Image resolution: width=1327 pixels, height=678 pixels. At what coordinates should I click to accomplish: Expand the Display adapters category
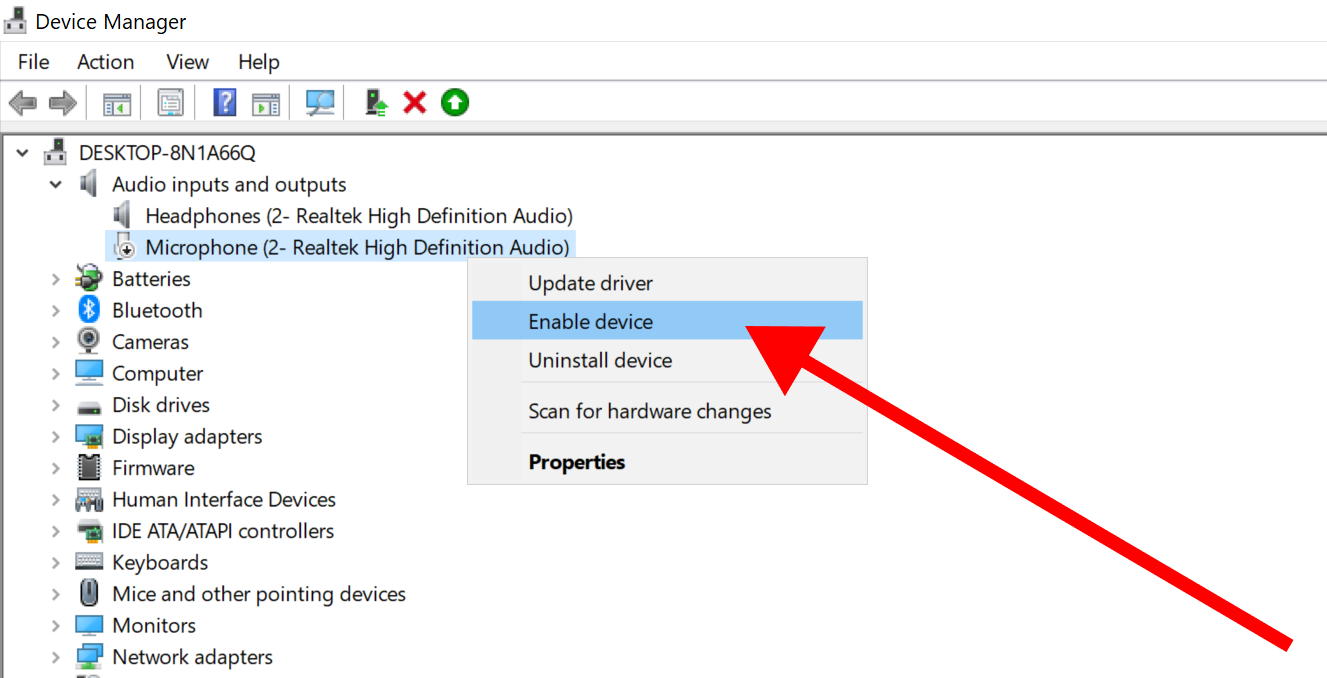pyautogui.click(x=57, y=436)
